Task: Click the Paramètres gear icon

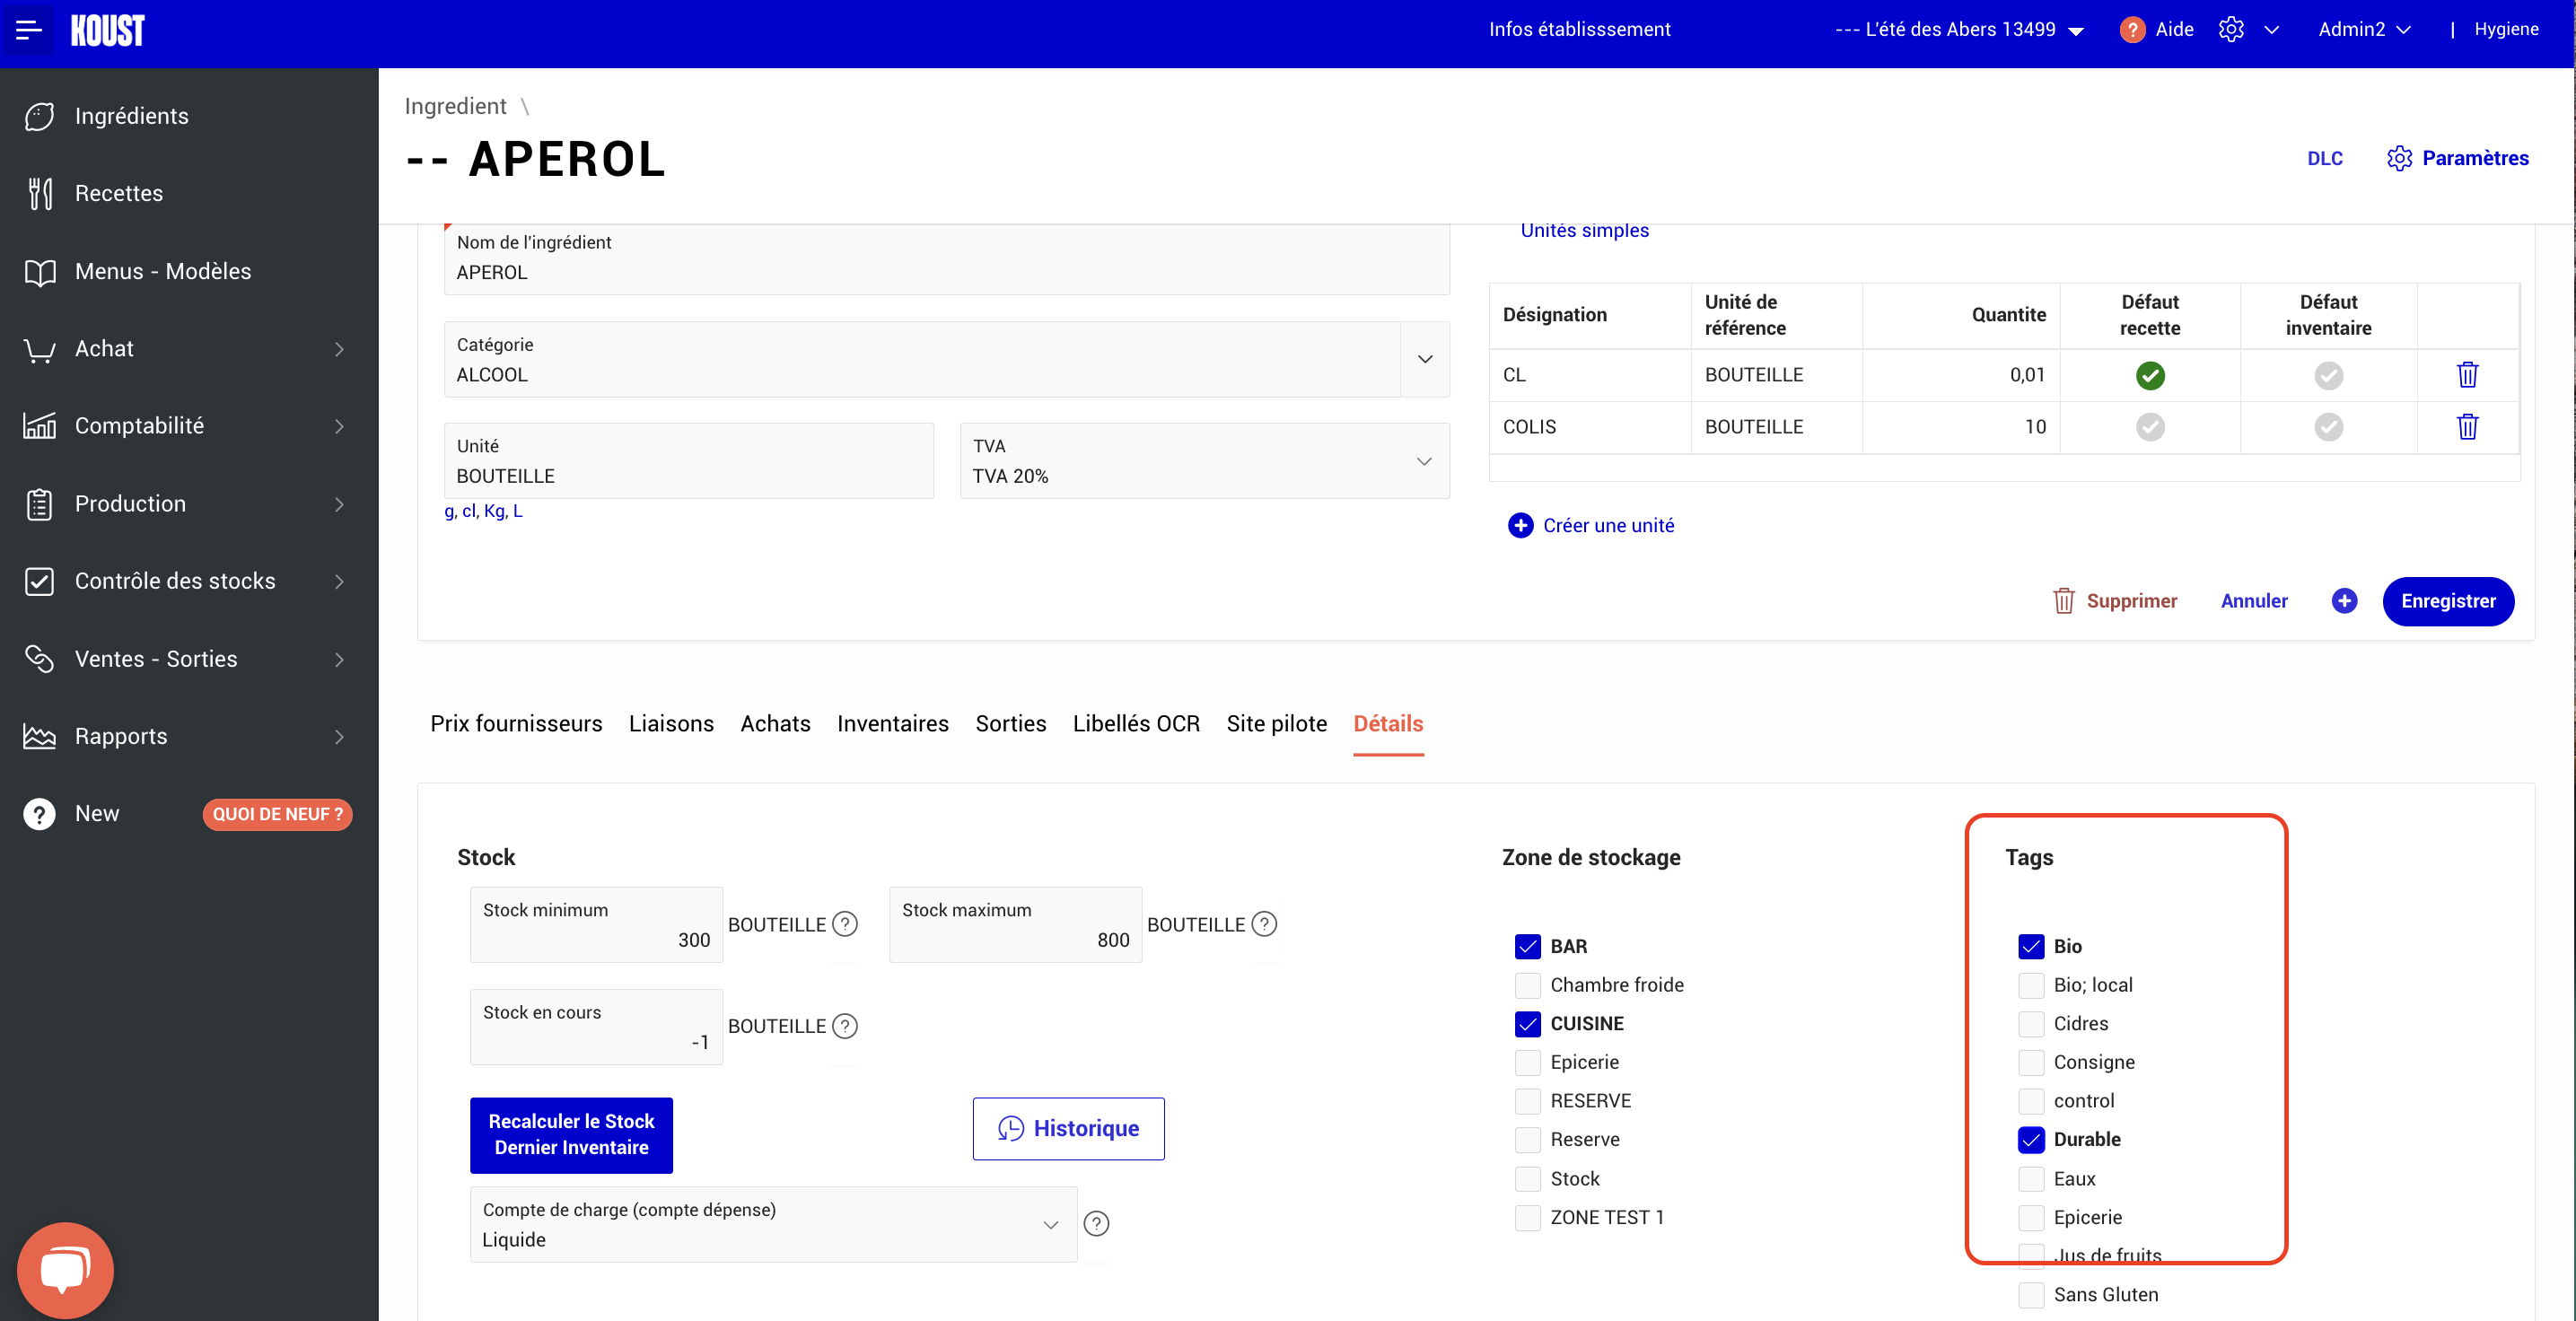Action: [x=2399, y=158]
